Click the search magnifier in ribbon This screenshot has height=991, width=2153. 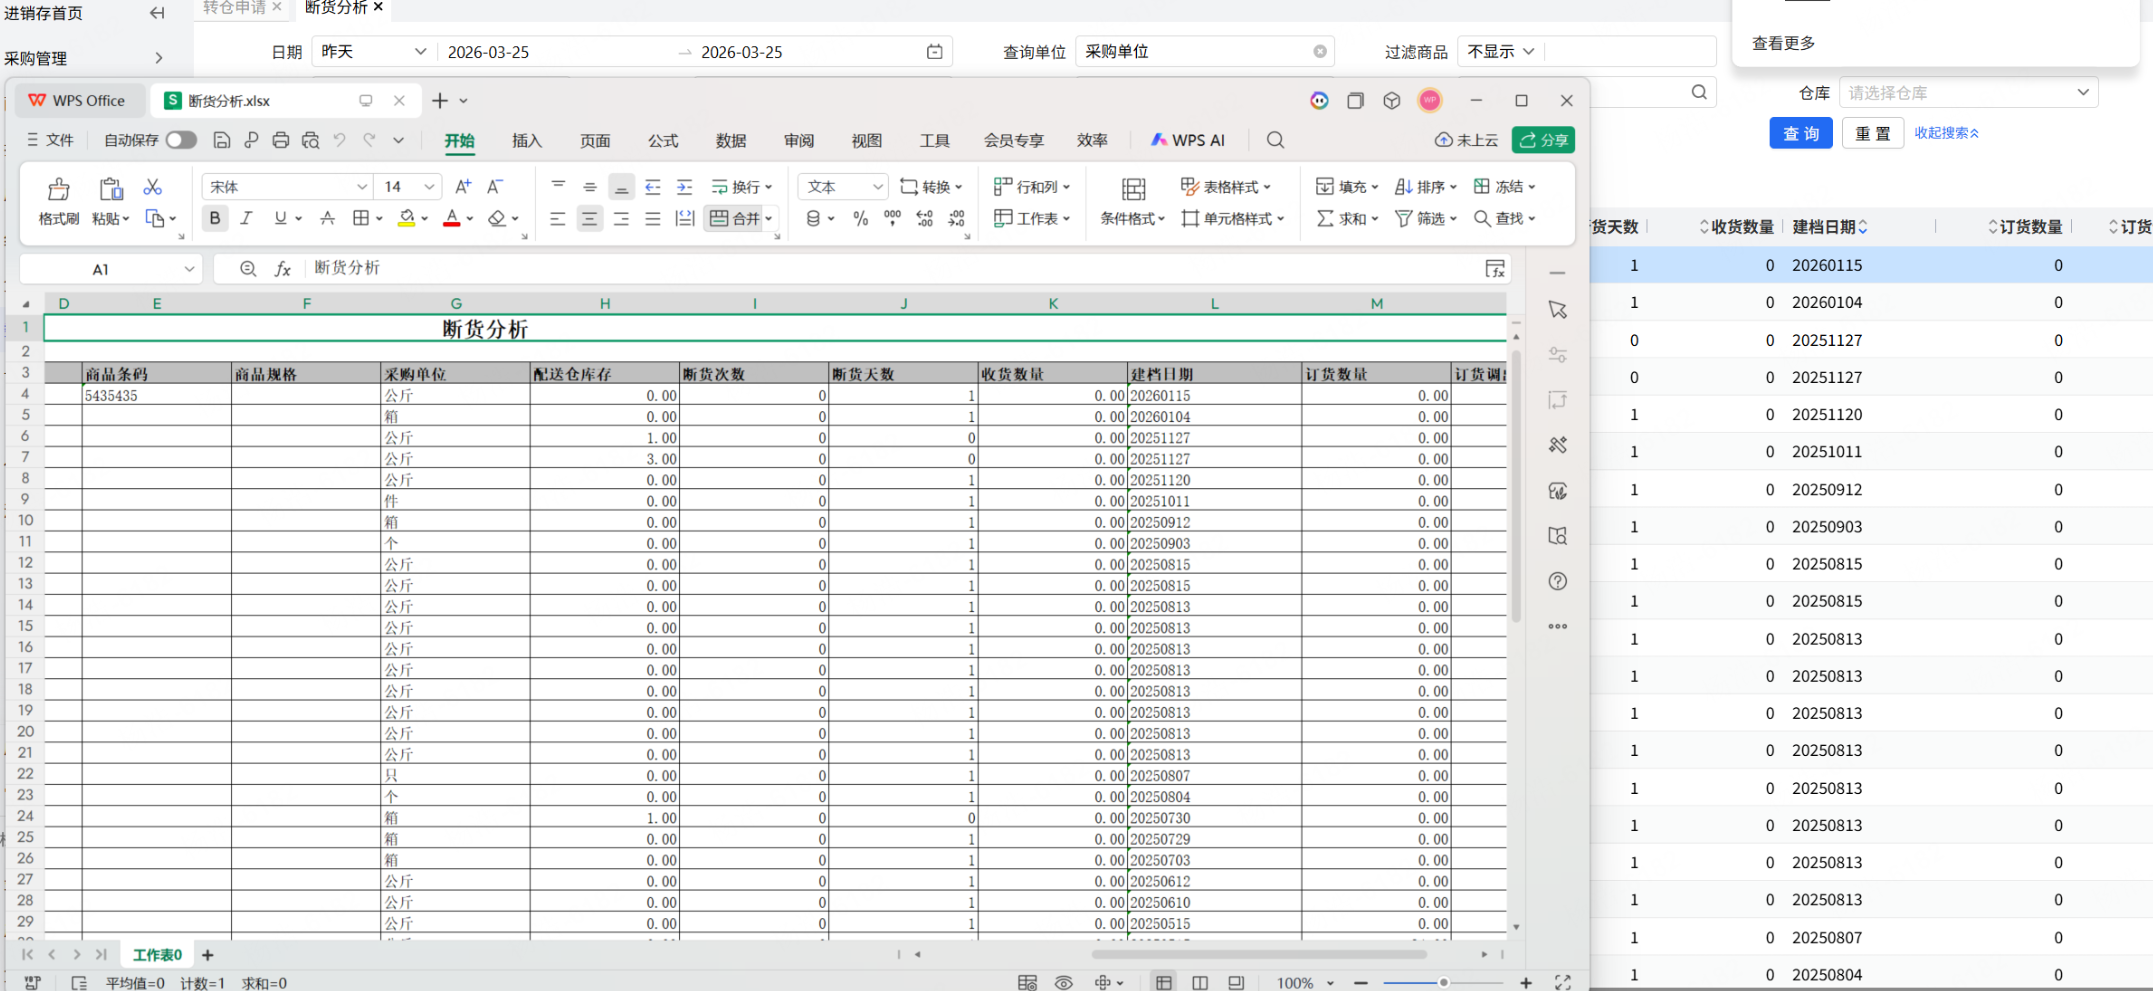[1275, 140]
